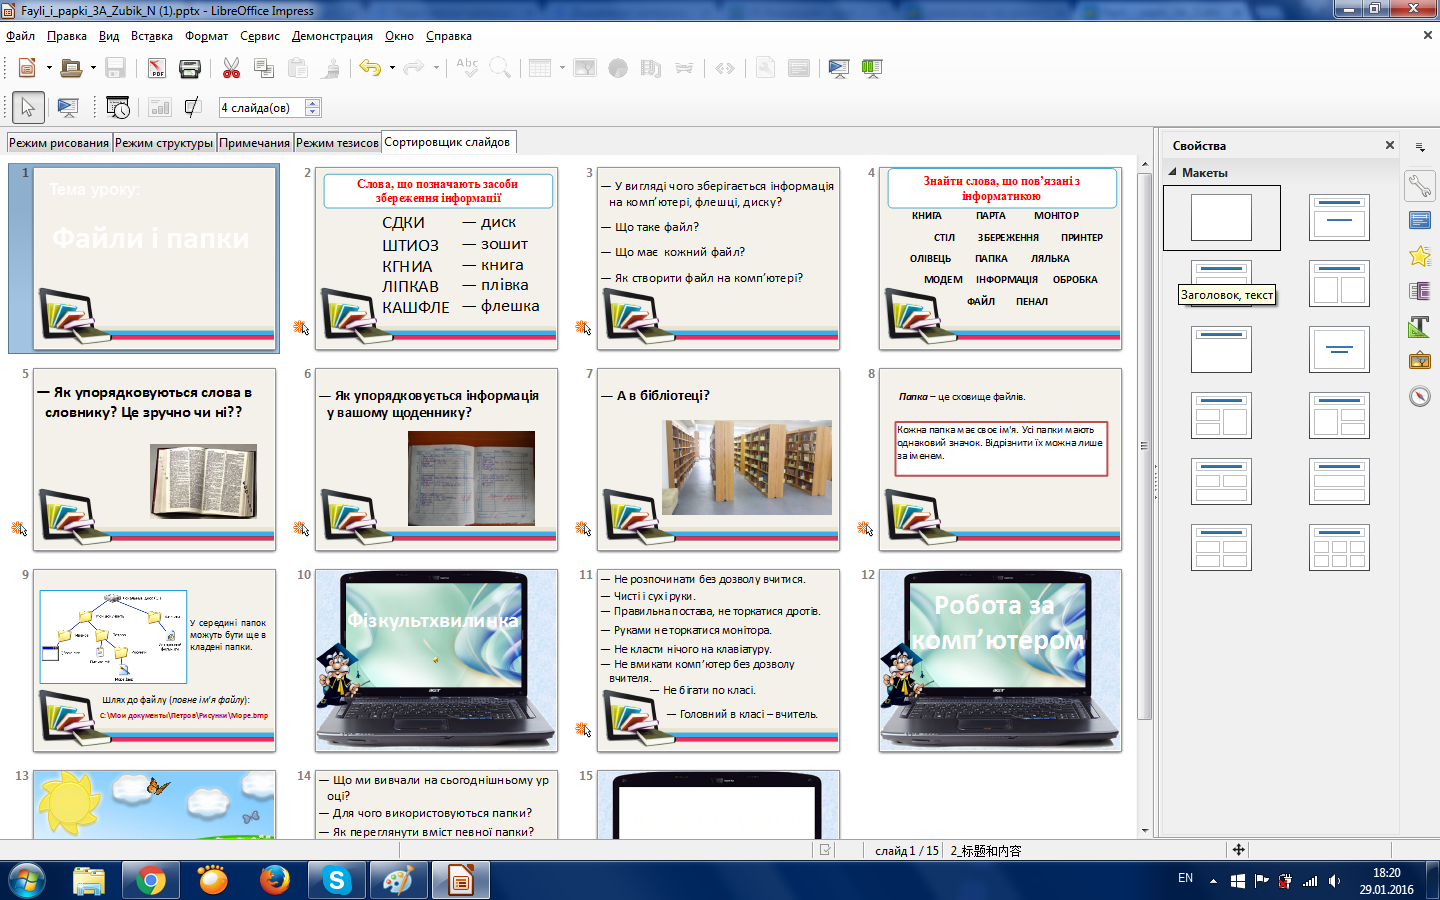This screenshot has height=900, width=1440.
Task: Click the Rehearse Timings clock icon
Action: pyautogui.click(x=118, y=107)
